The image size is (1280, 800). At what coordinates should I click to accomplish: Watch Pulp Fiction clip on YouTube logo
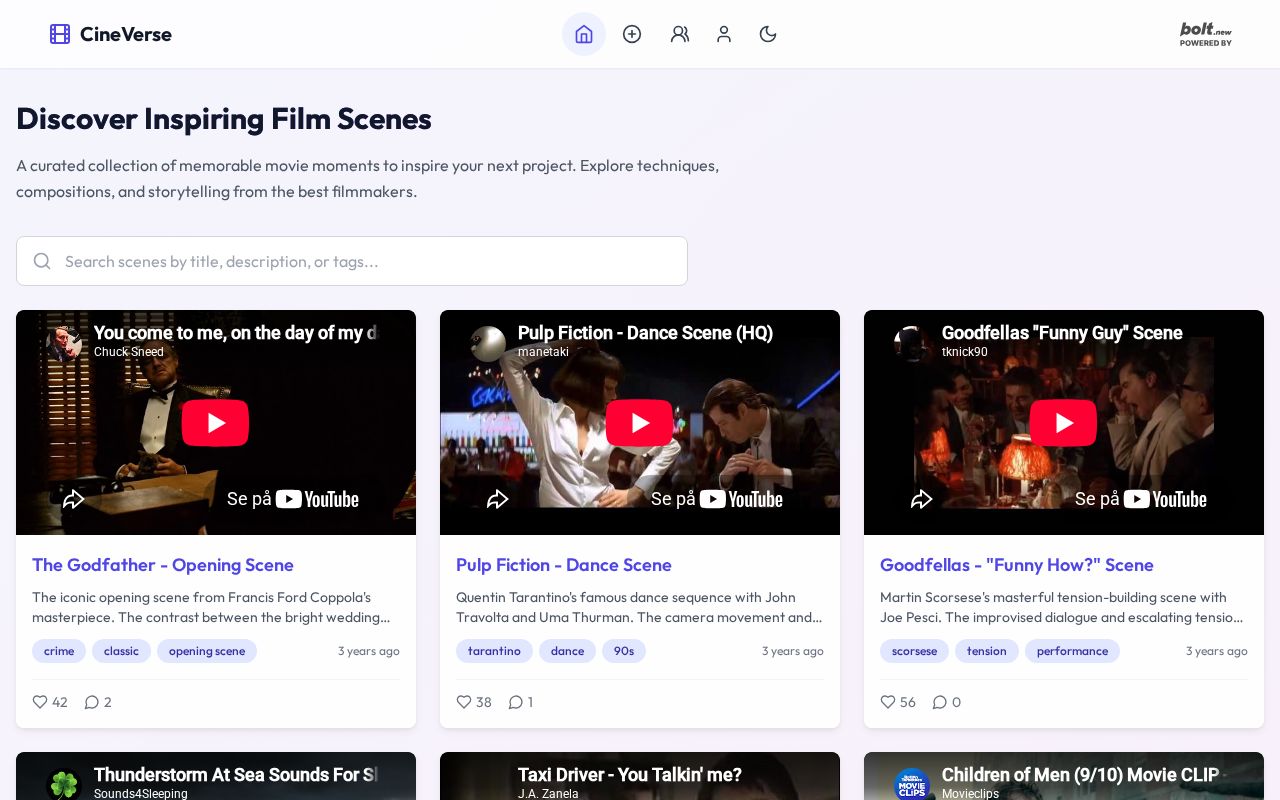pos(741,499)
